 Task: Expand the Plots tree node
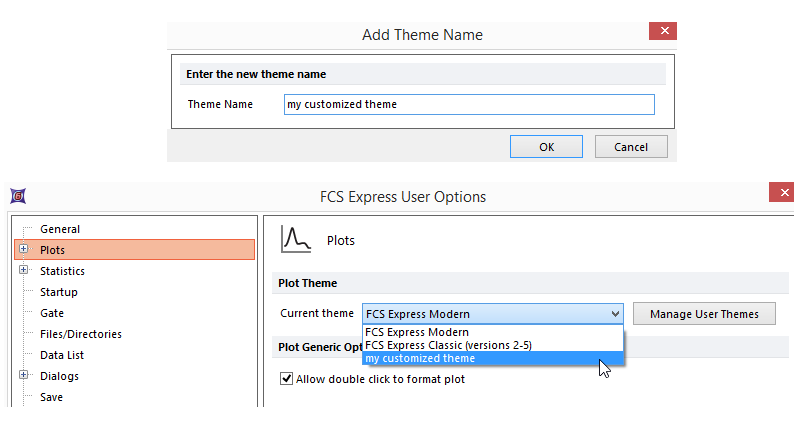[x=23, y=250]
